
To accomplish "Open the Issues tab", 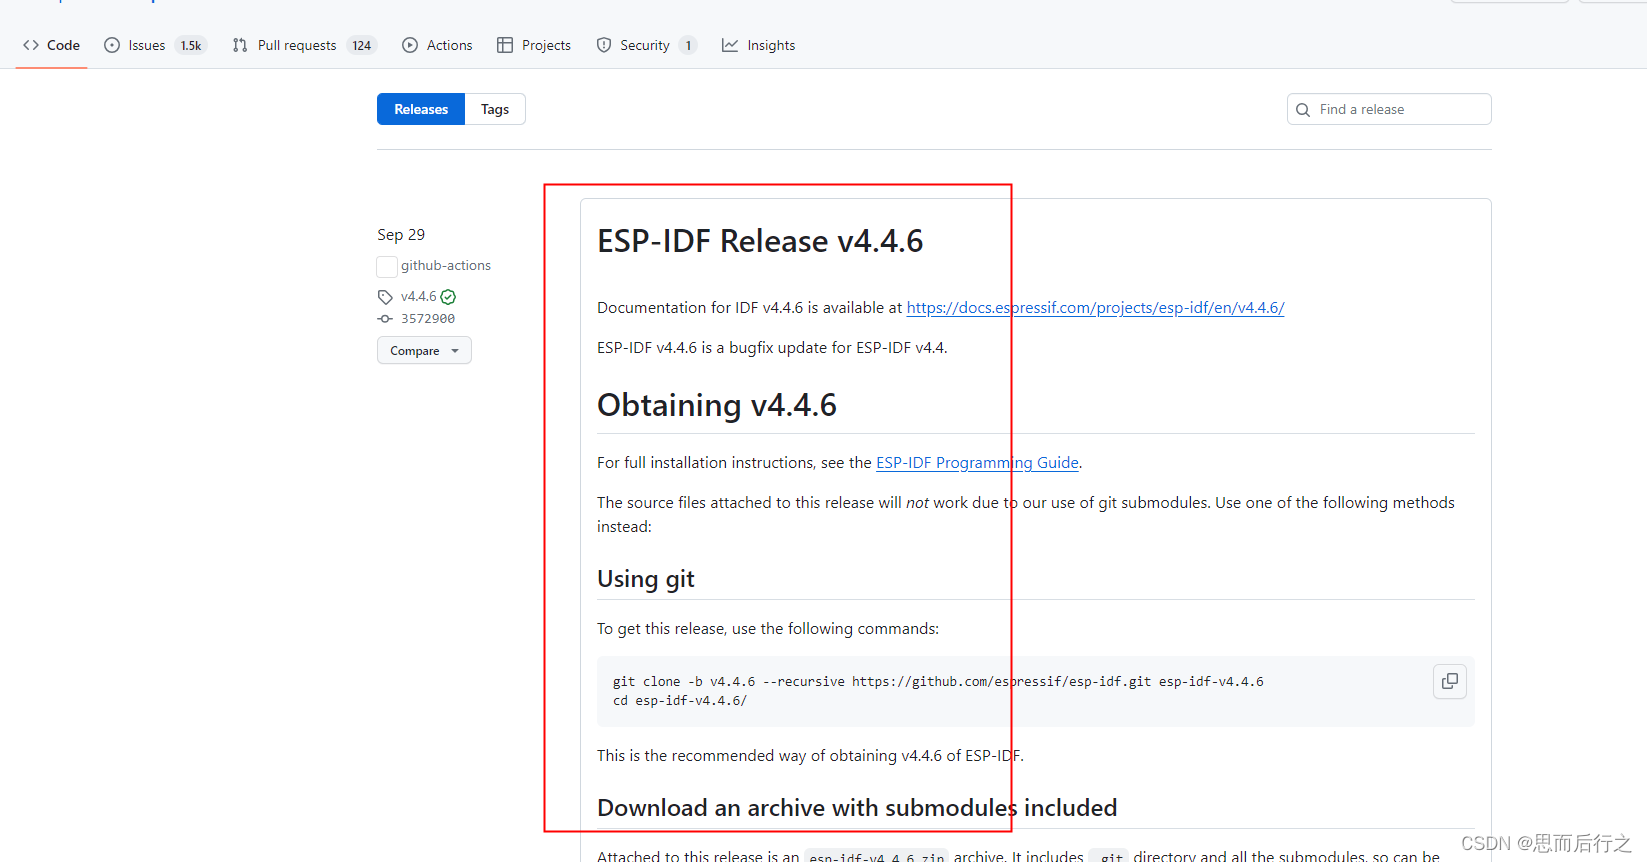I will (x=155, y=45).
